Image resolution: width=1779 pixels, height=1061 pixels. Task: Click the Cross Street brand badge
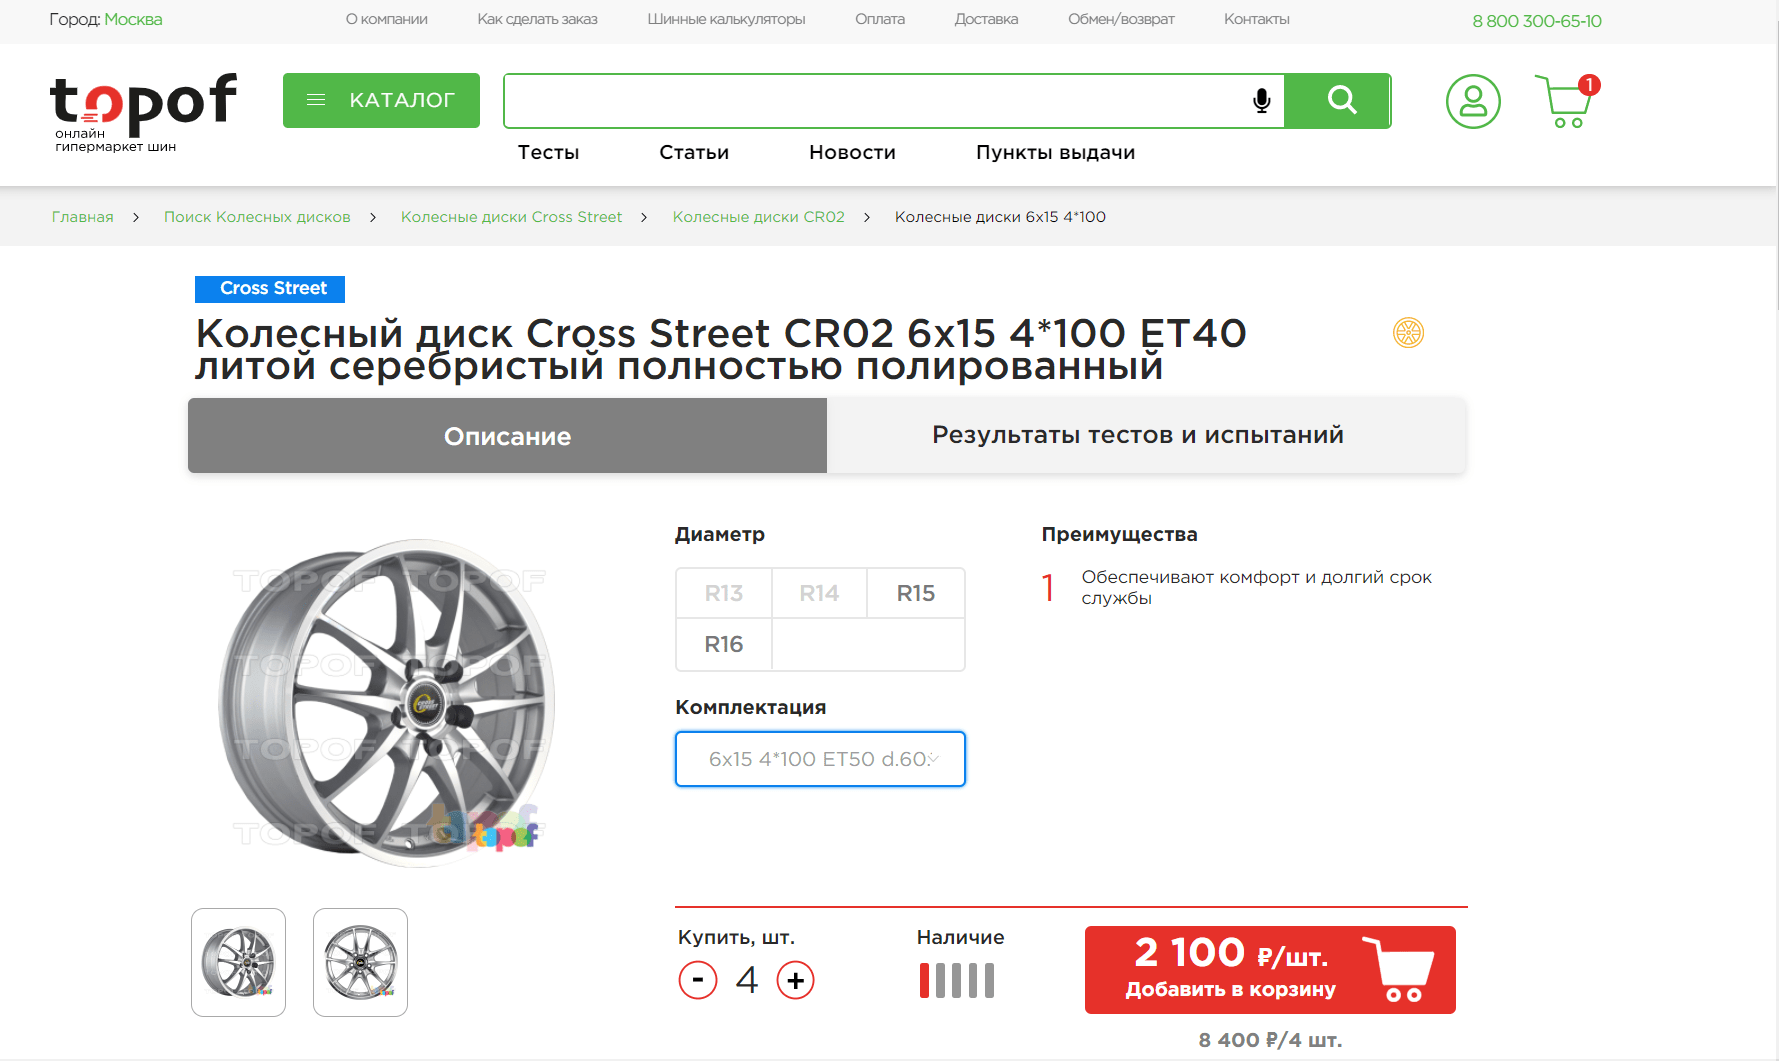[x=270, y=289]
